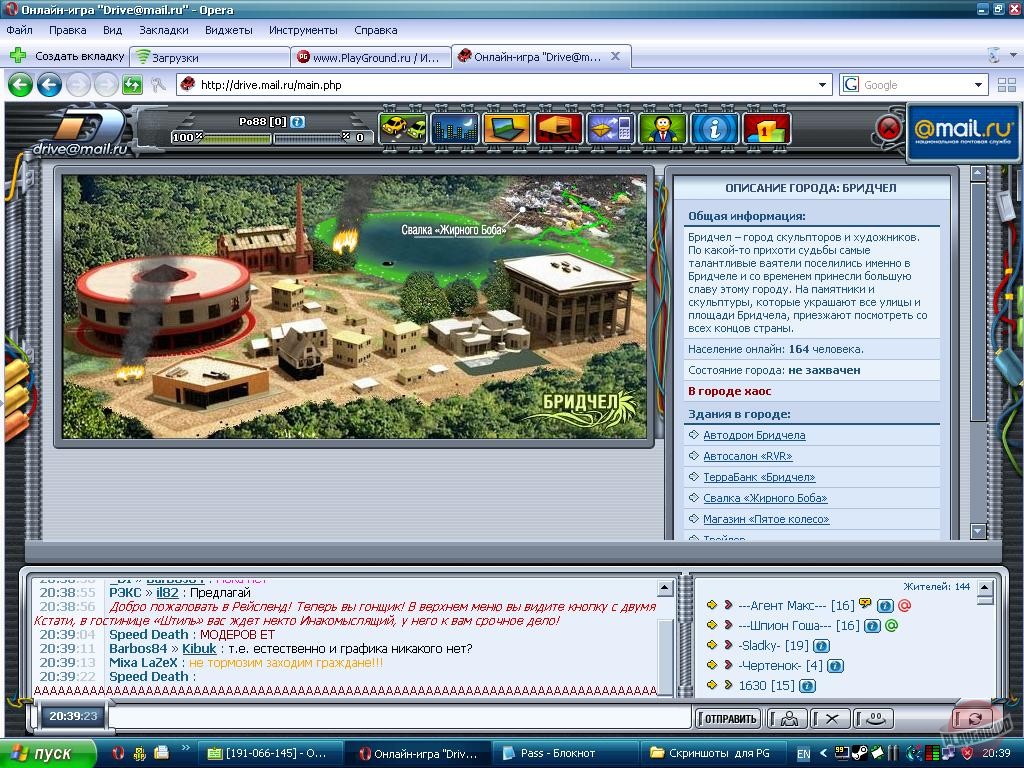This screenshot has height=768, width=1024.
Task: Open the smiley emoticon picker in chat
Action: [877, 718]
